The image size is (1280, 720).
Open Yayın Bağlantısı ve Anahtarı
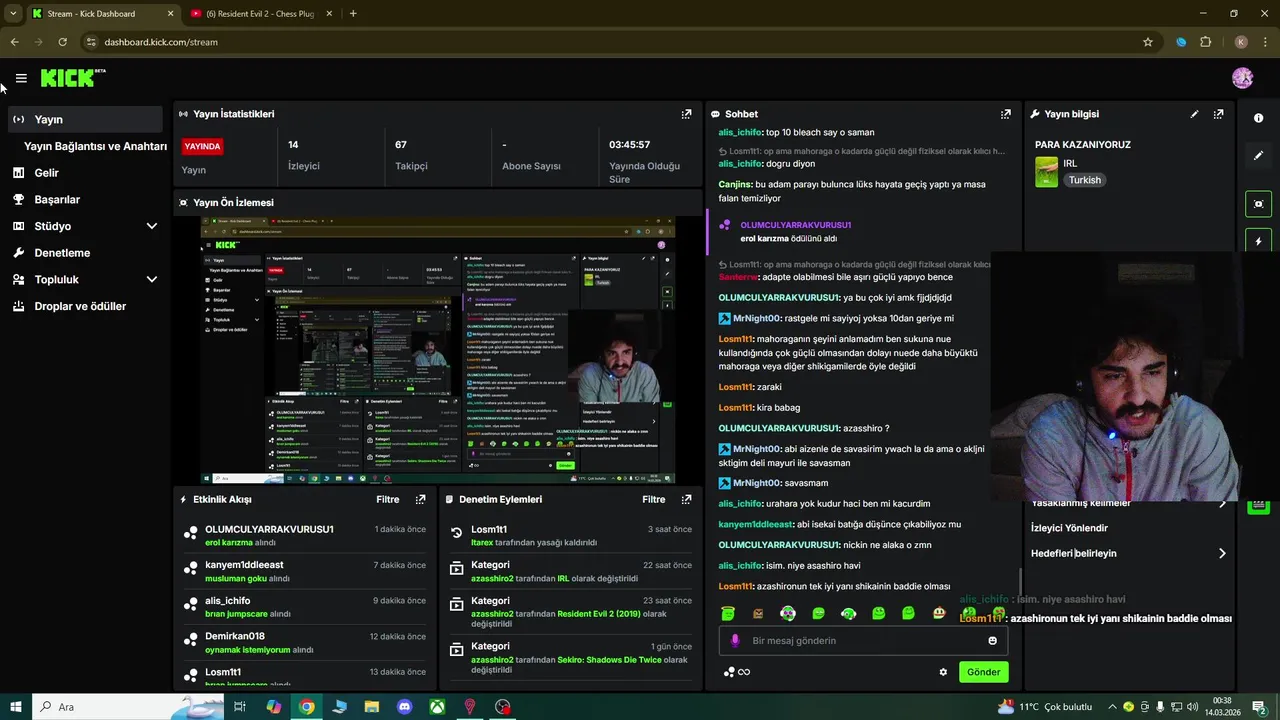[95, 146]
